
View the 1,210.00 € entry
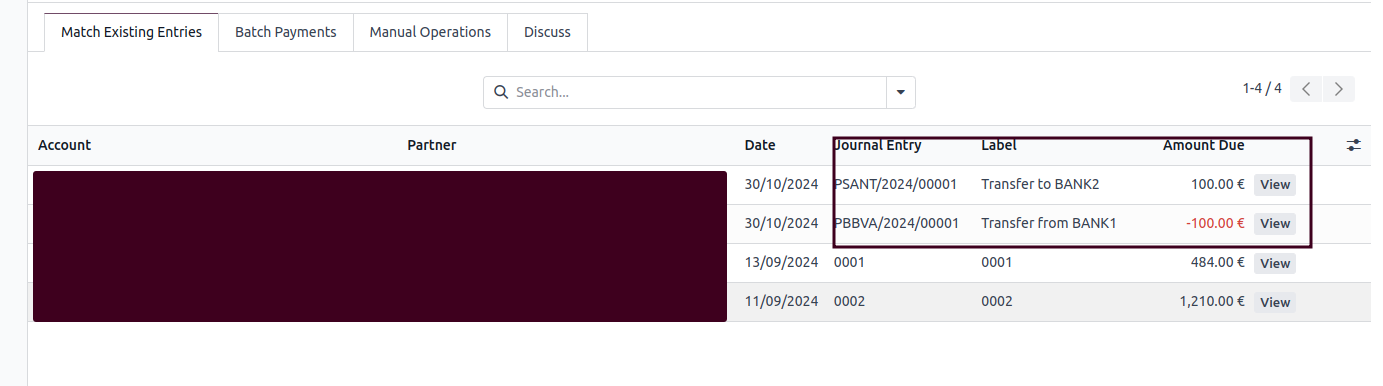1275,302
